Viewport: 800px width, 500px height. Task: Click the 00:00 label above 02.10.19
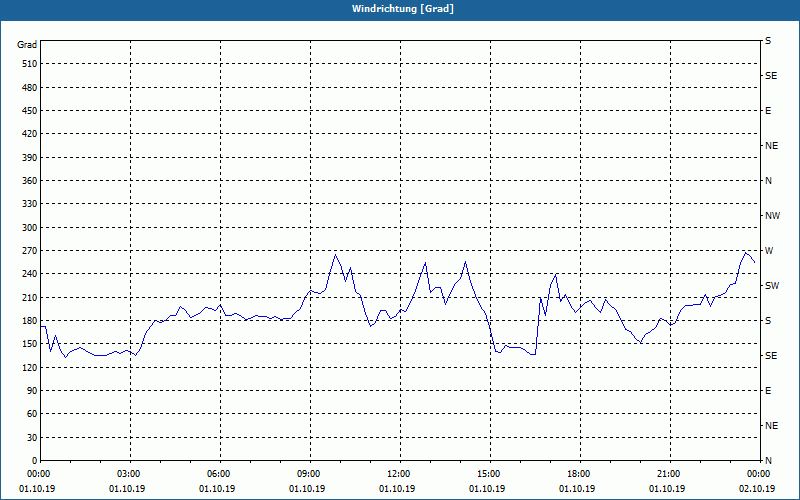coord(759,474)
